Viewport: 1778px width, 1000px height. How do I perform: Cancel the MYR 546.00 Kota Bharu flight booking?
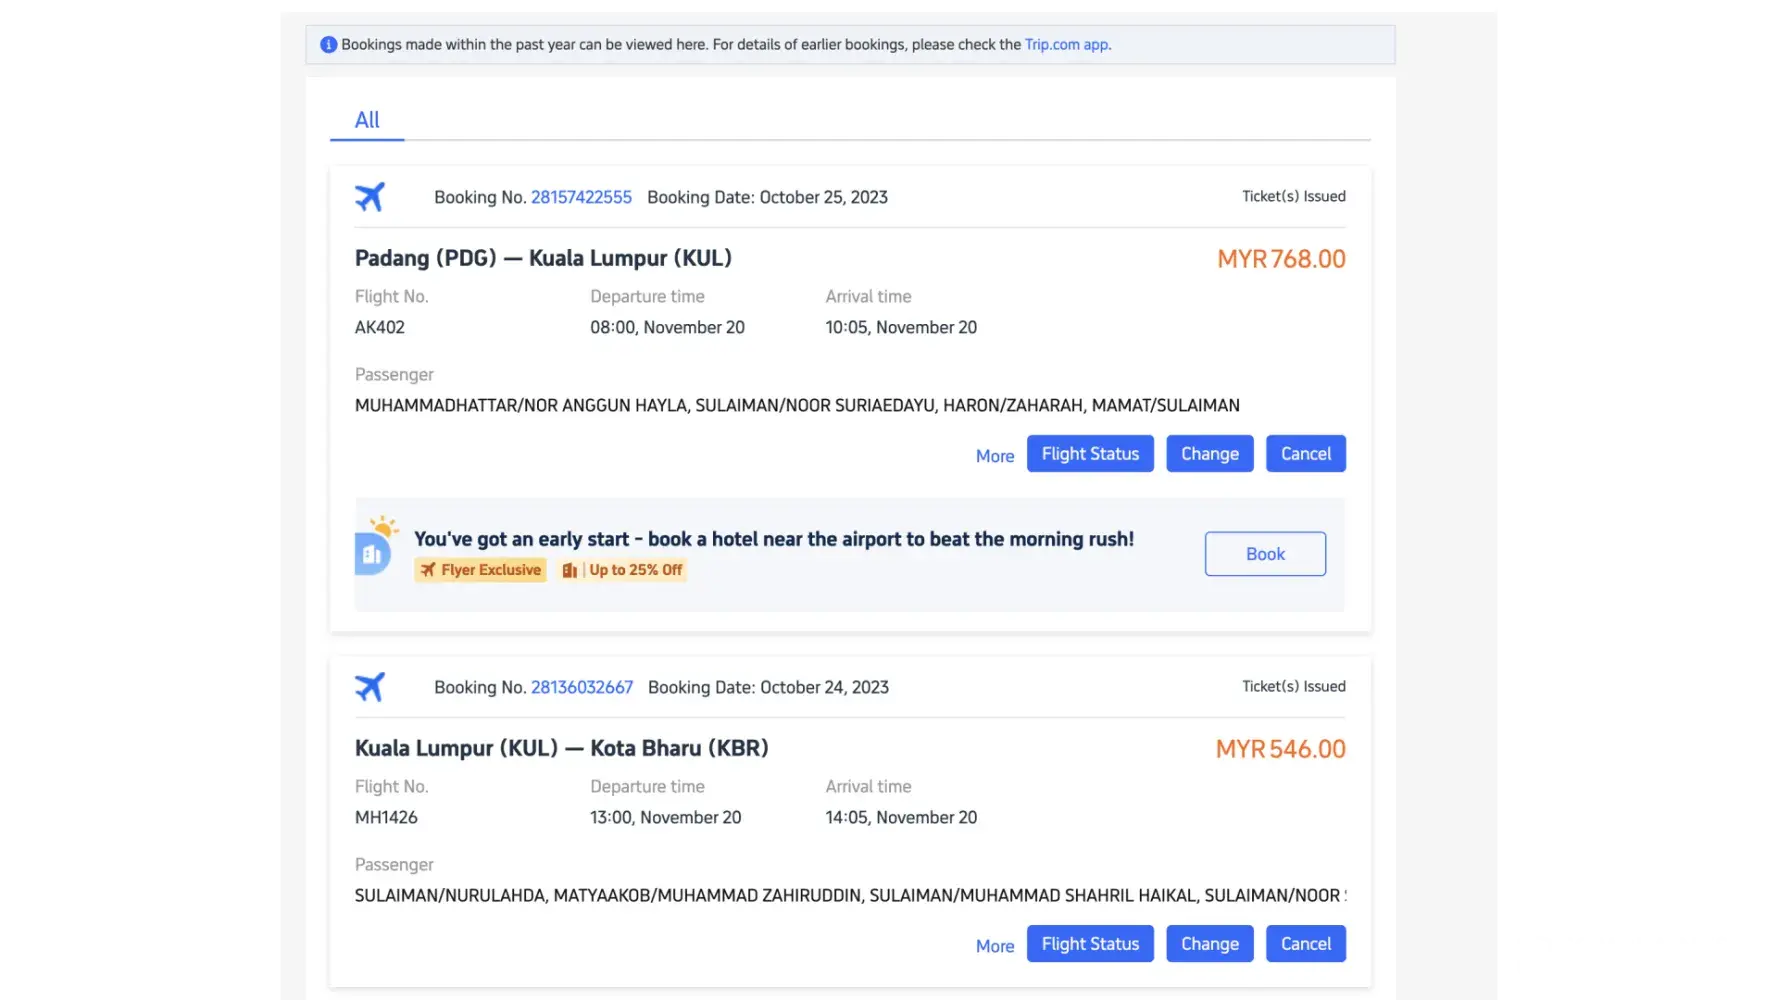point(1305,944)
